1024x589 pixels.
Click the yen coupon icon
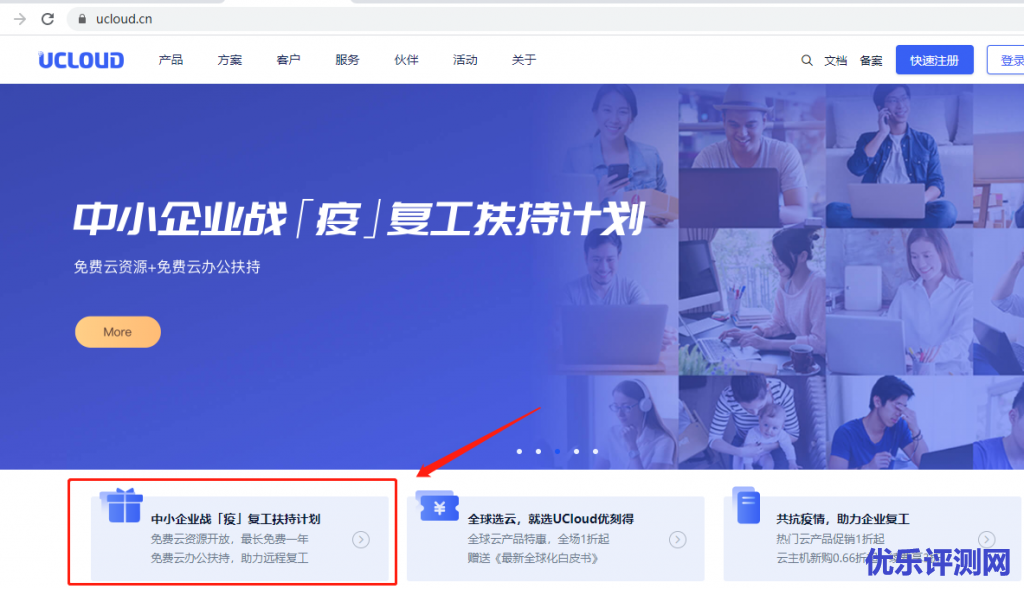pos(437,506)
